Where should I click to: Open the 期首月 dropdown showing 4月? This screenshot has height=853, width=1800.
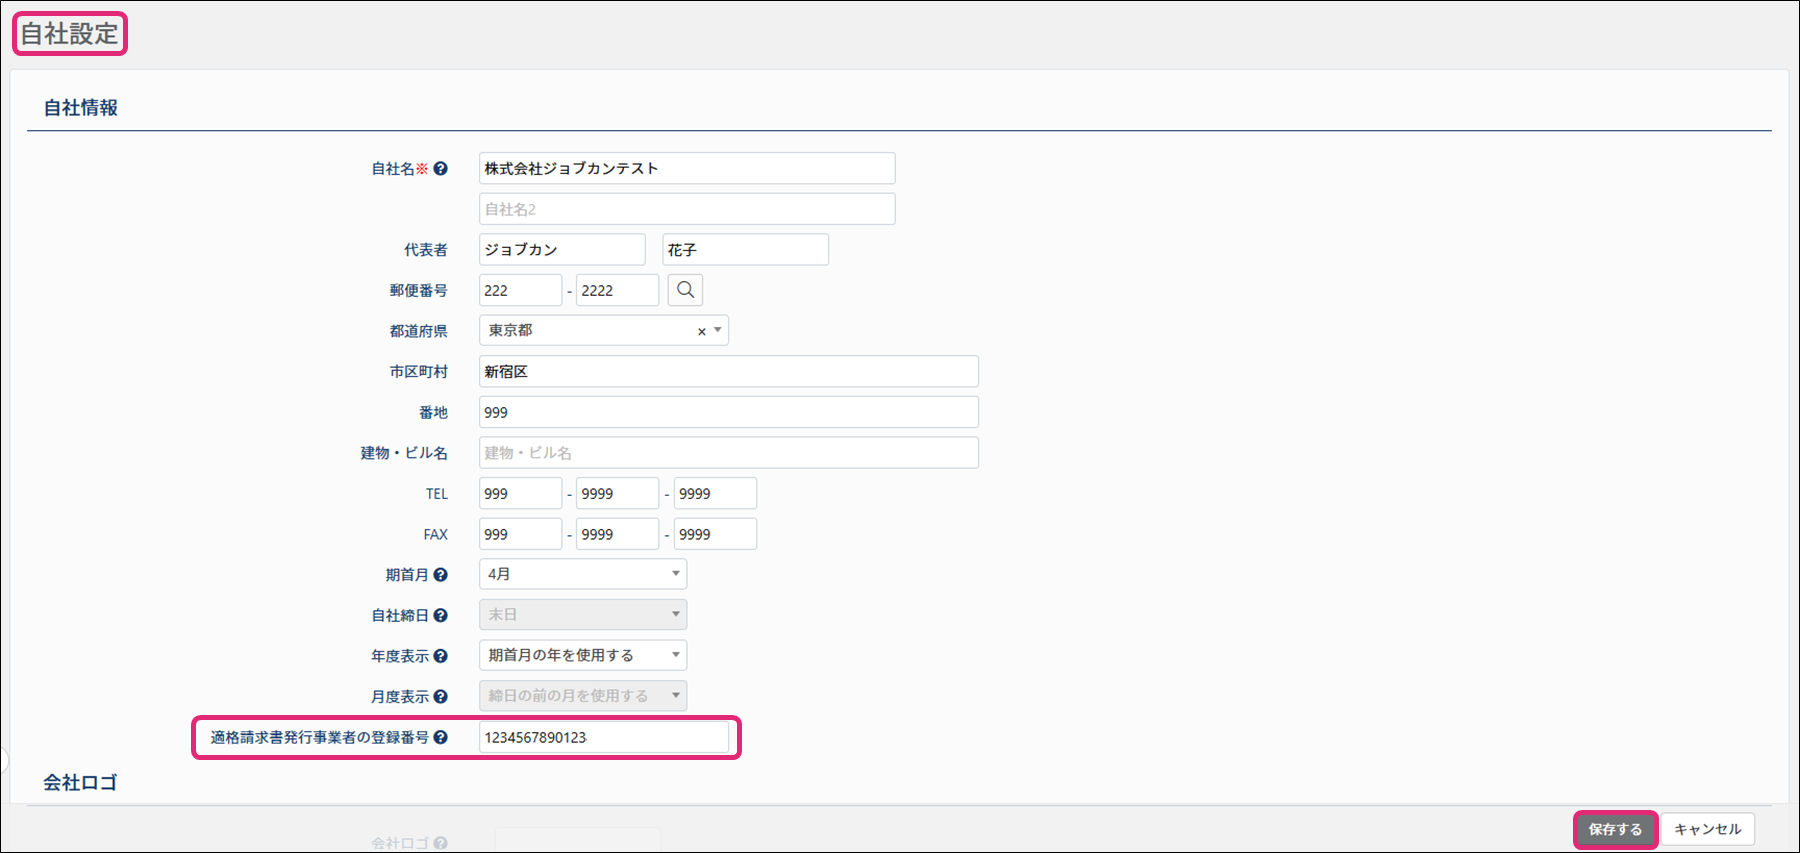[x=582, y=574]
